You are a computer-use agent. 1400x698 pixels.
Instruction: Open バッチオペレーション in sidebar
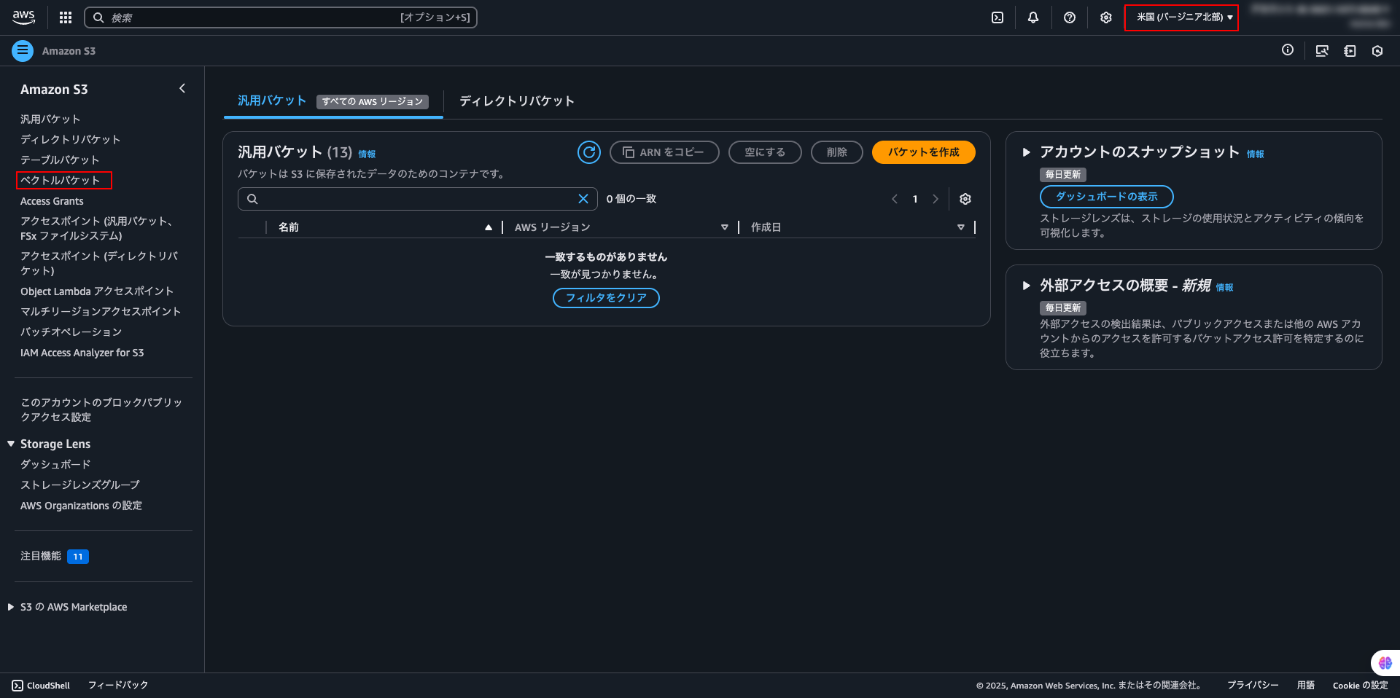point(71,332)
